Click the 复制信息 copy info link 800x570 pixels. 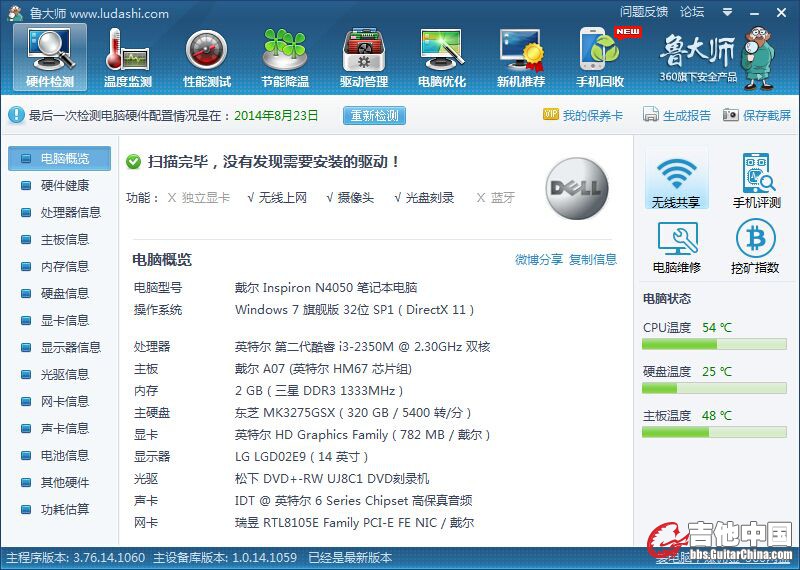593,259
